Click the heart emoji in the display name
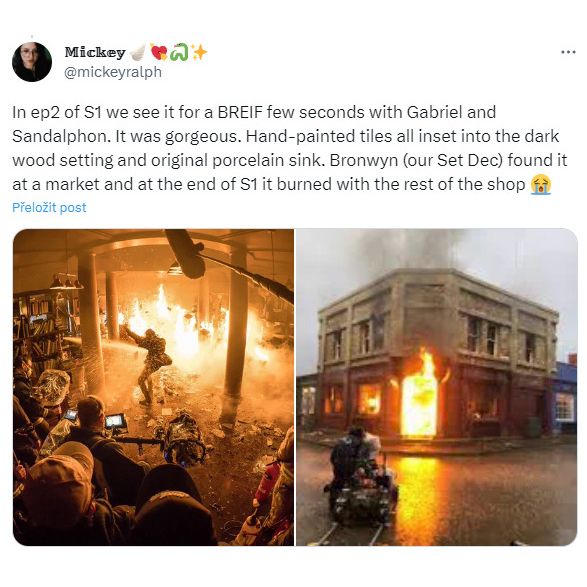 (x=159, y=52)
